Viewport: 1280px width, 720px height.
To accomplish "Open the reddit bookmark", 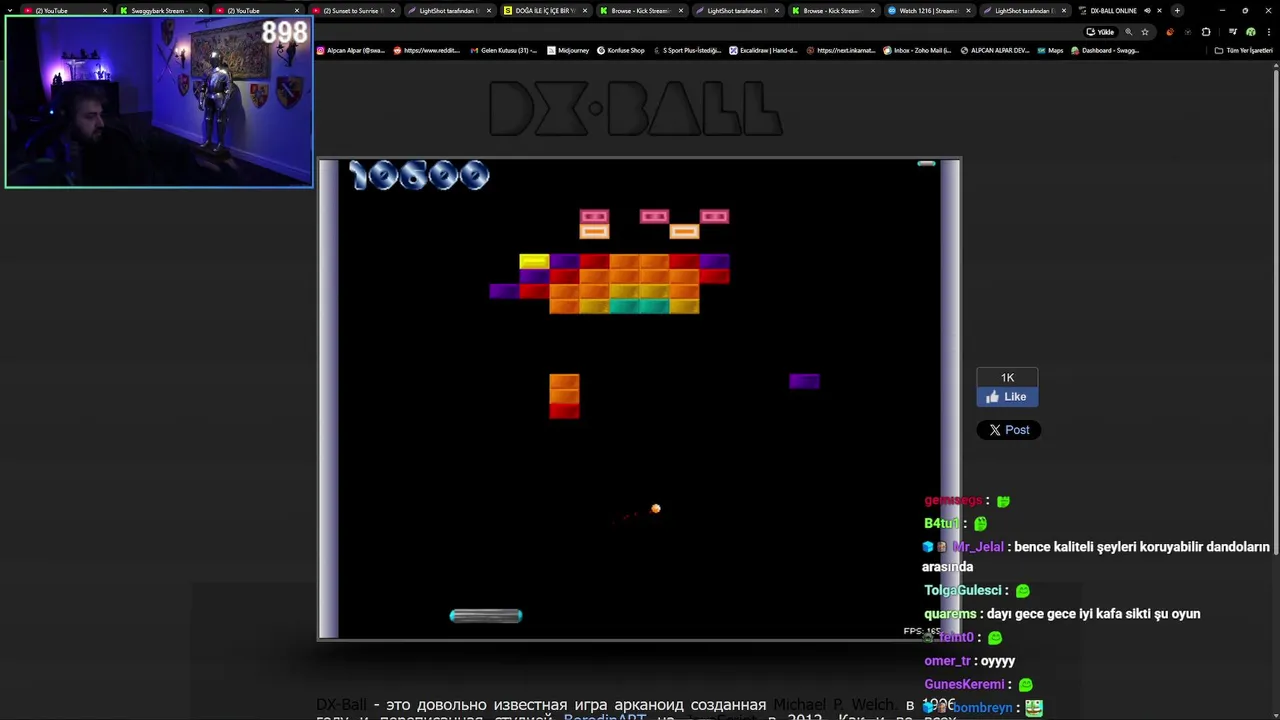I will click(x=427, y=50).
